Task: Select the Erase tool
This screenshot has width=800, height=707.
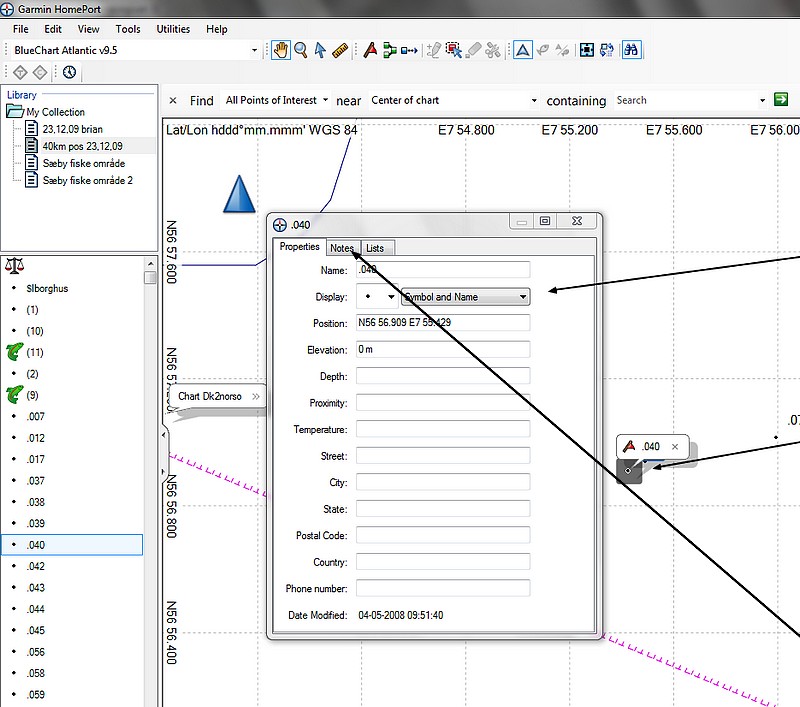Action: pyautogui.click(x=473, y=50)
